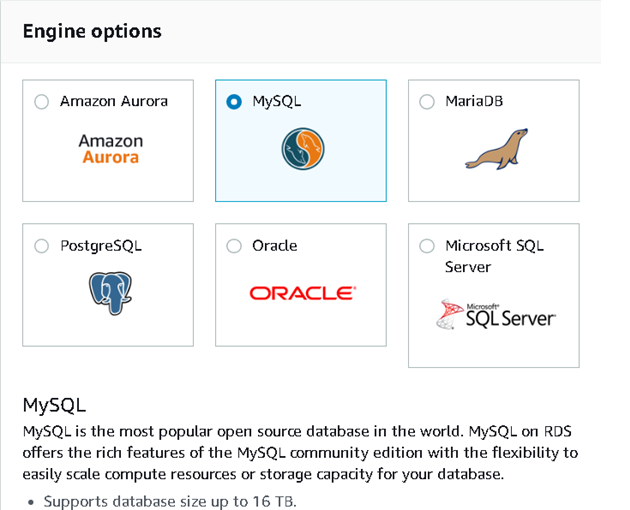
Task: Click the MySQL dolphin logo
Action: click(x=302, y=149)
